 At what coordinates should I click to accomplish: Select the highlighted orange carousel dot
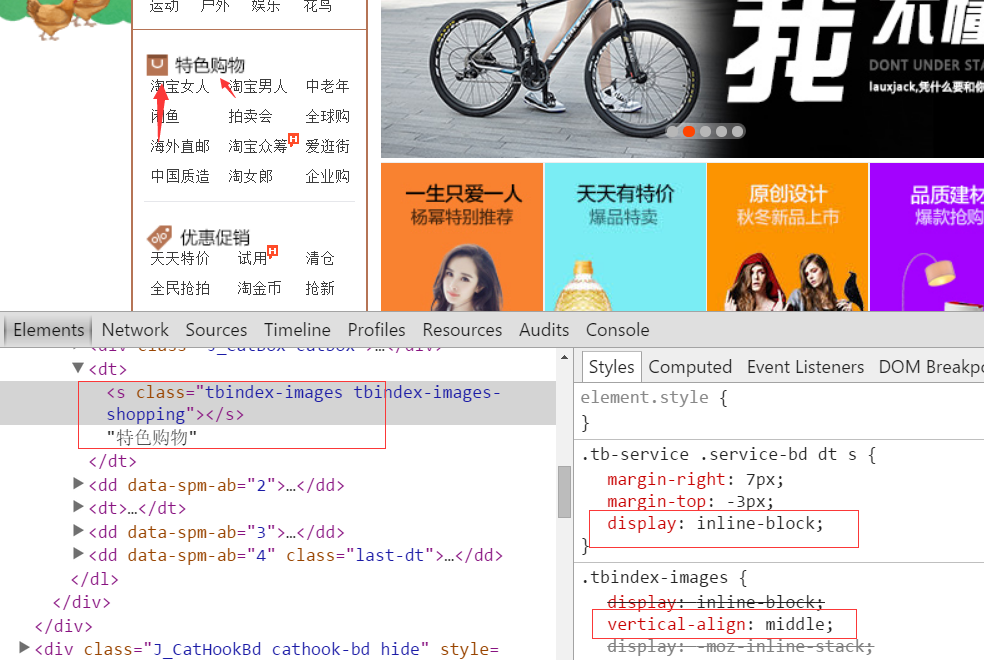689,131
